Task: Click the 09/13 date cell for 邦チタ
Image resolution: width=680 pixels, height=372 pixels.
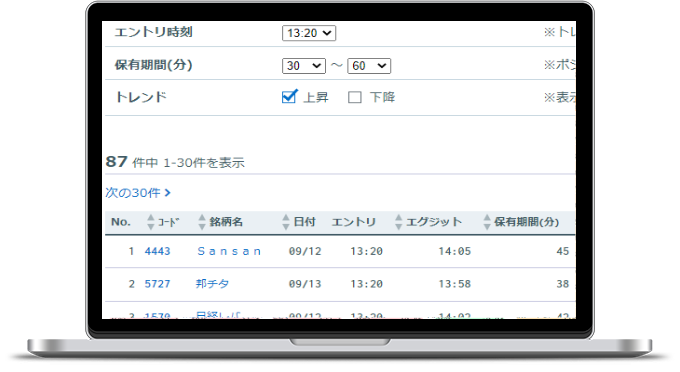Action: click(305, 284)
